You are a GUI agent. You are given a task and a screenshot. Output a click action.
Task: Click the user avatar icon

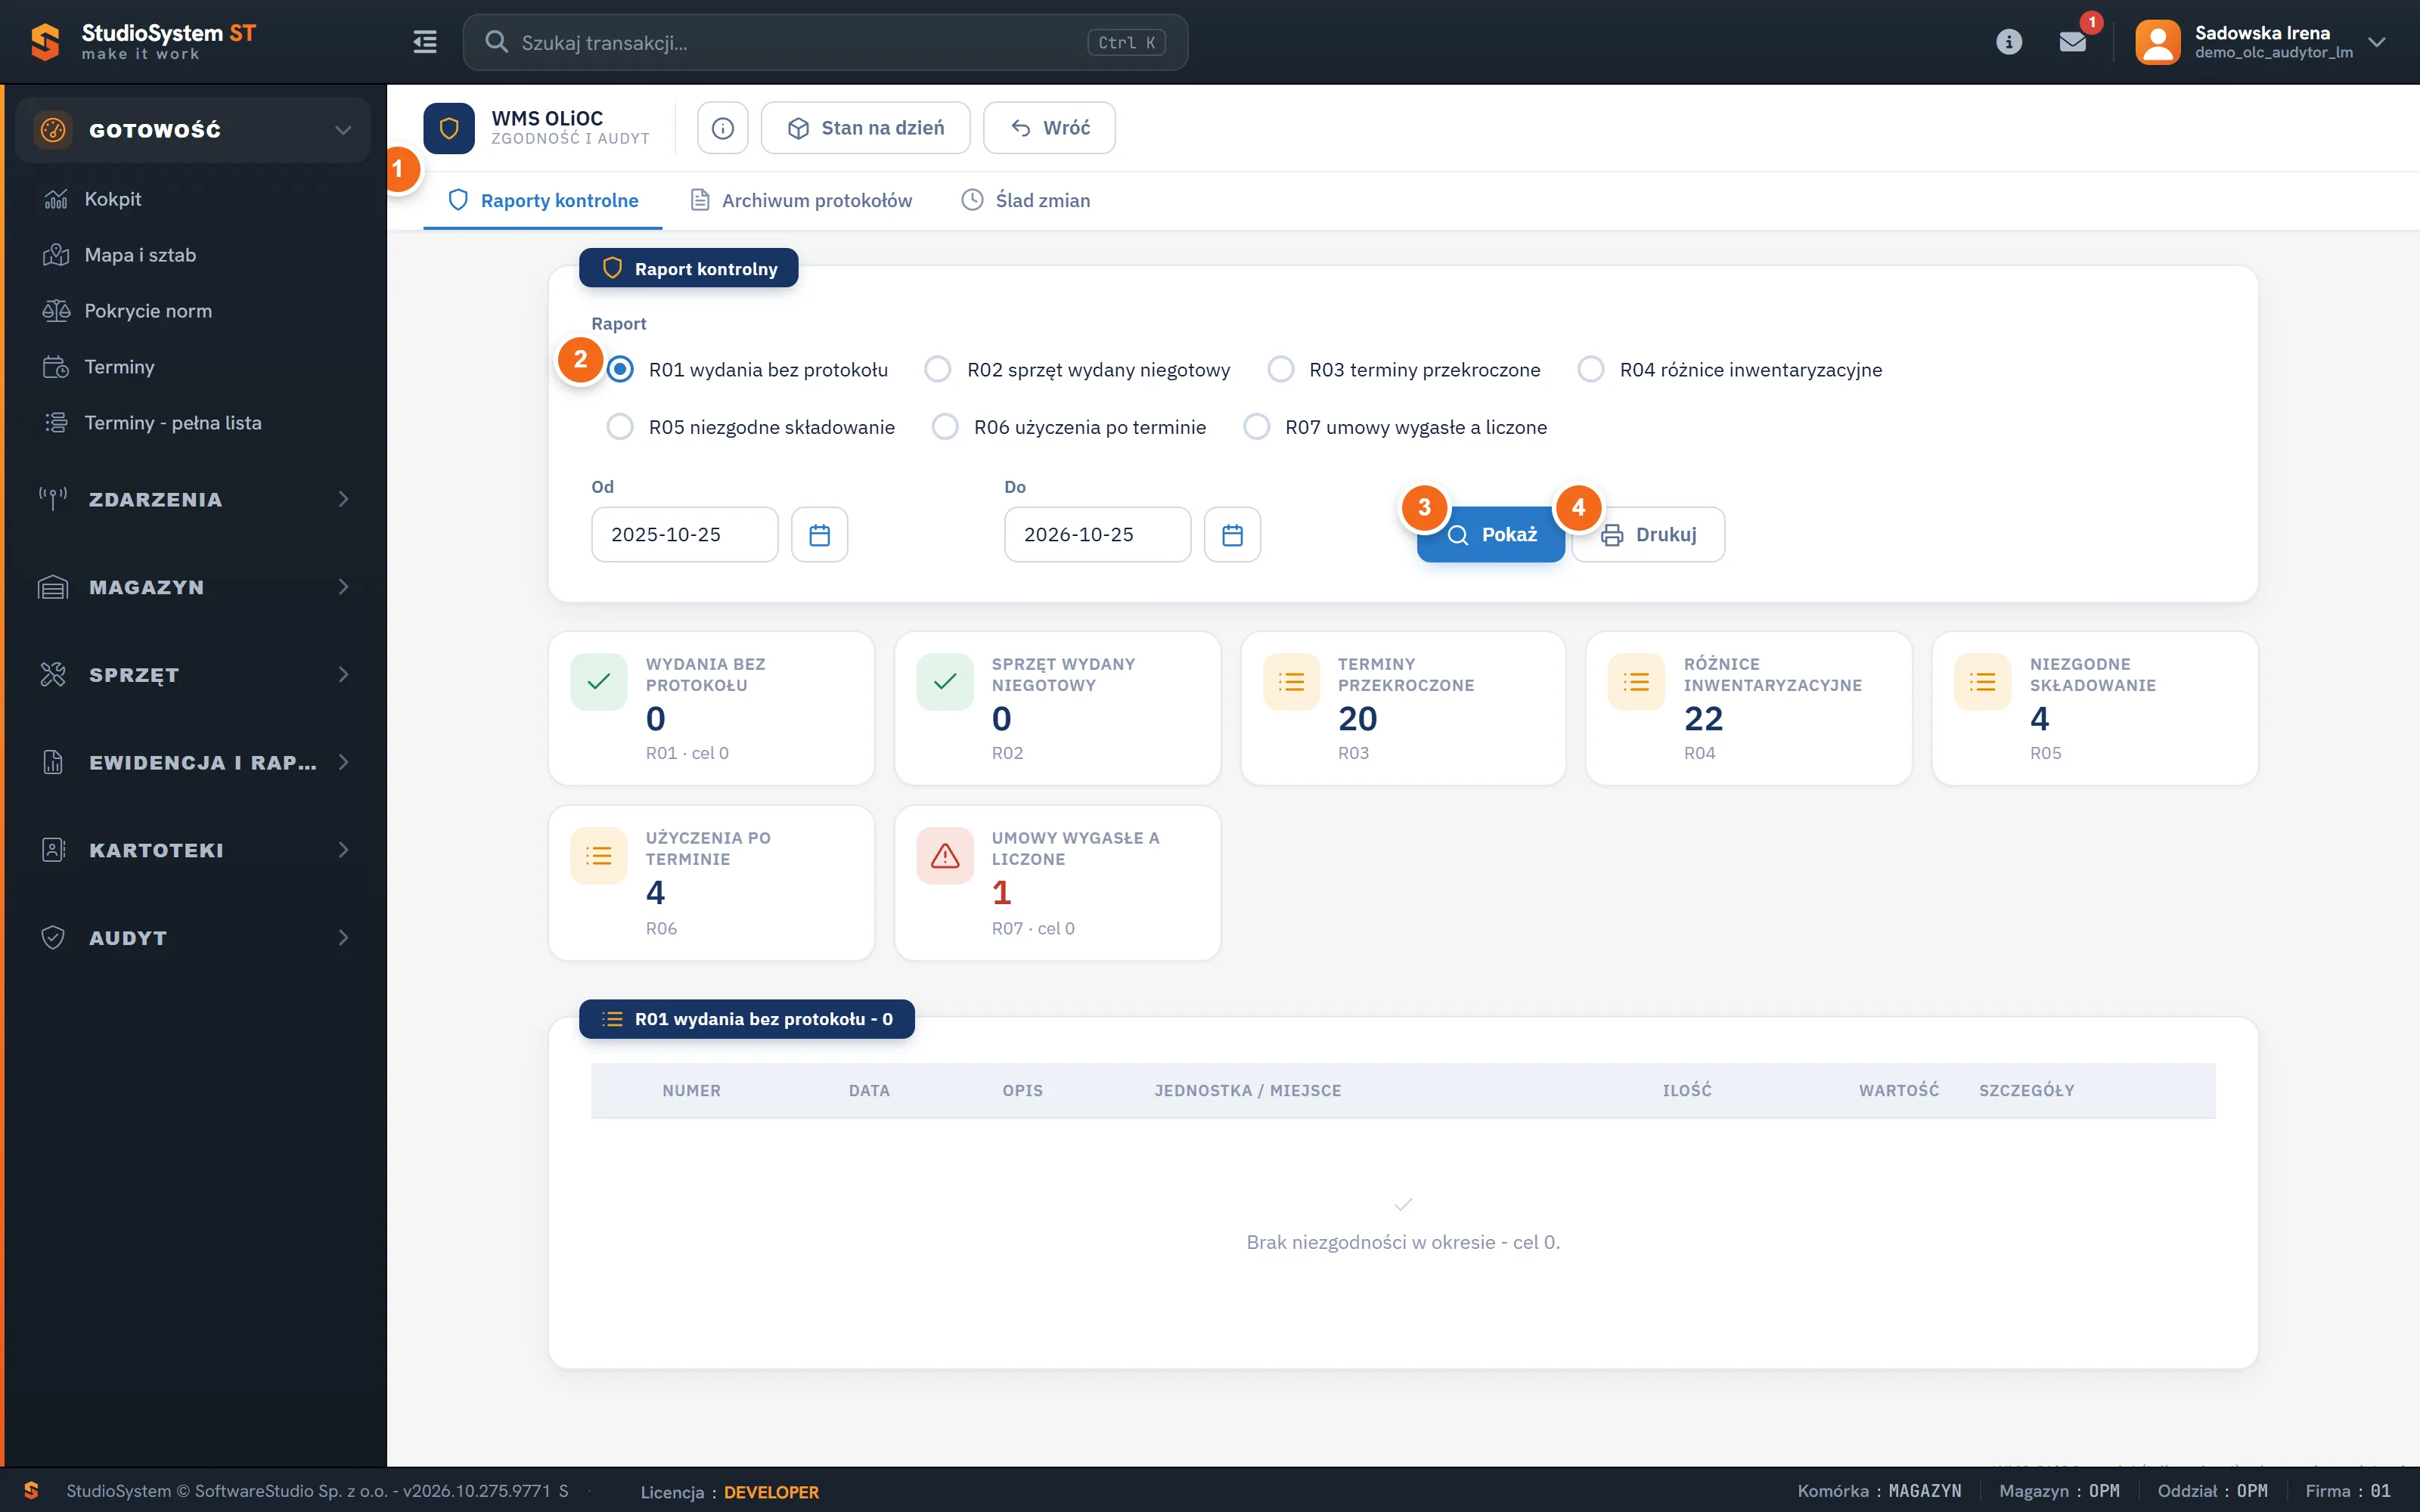point(2157,42)
